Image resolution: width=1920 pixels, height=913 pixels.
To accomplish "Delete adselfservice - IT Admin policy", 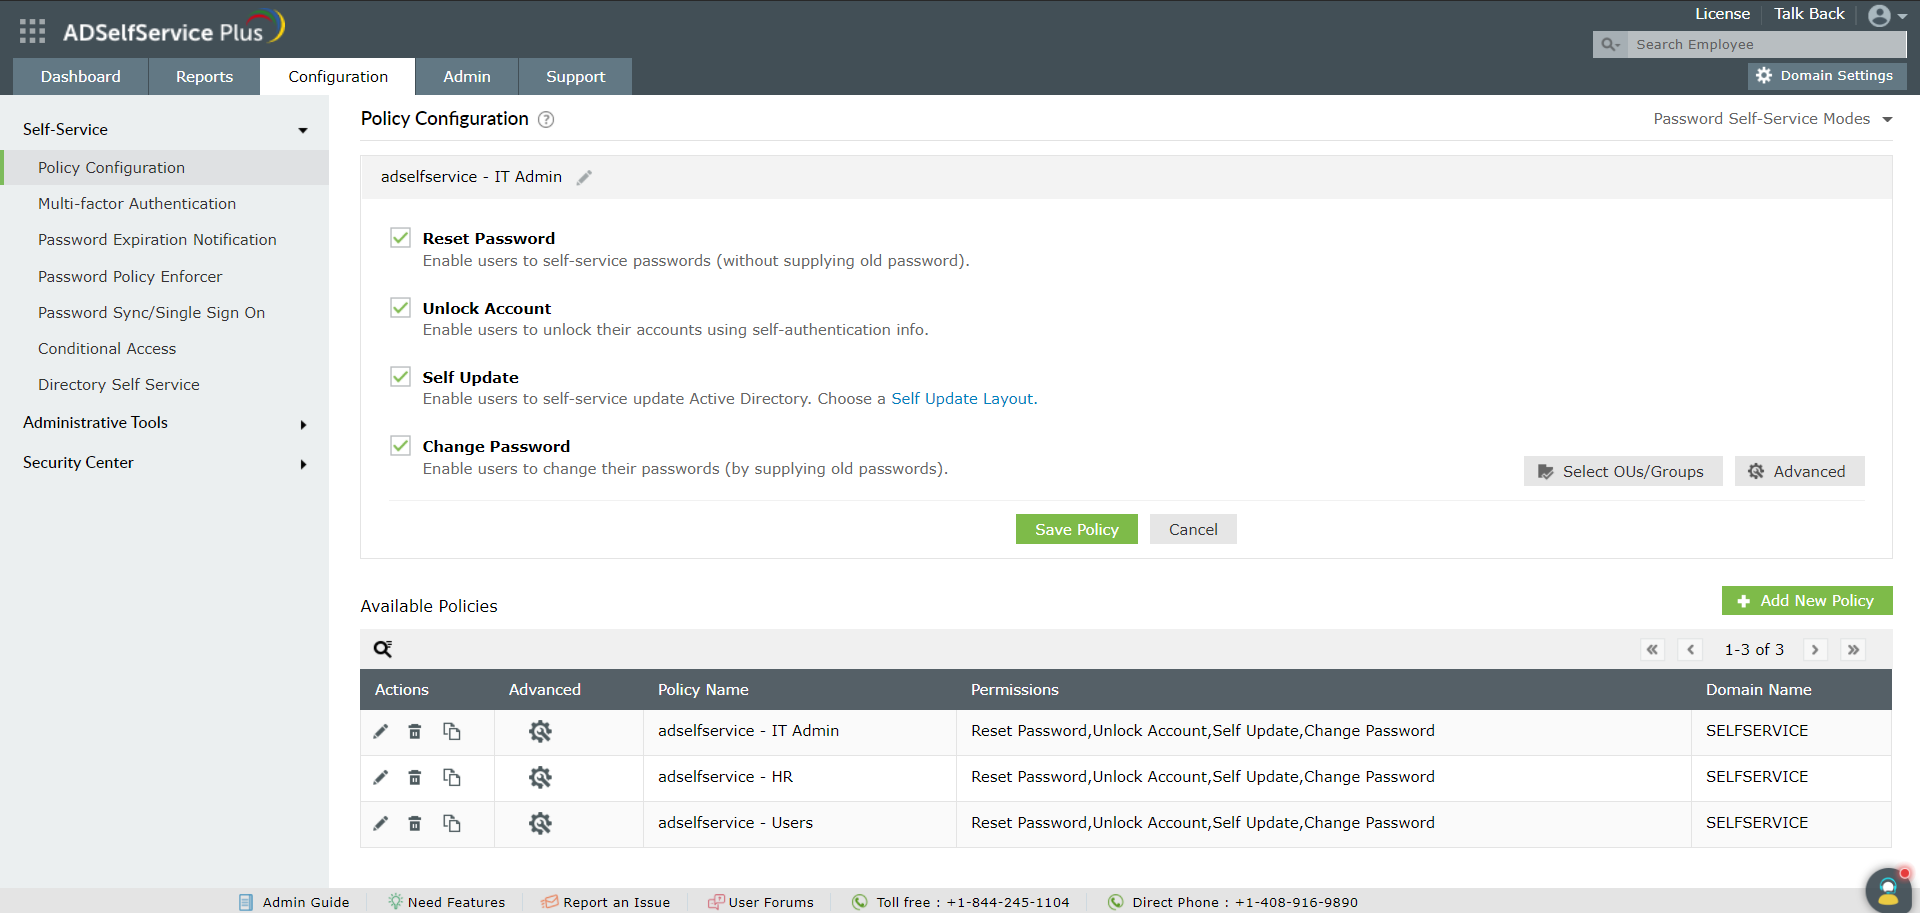I will [x=415, y=731].
